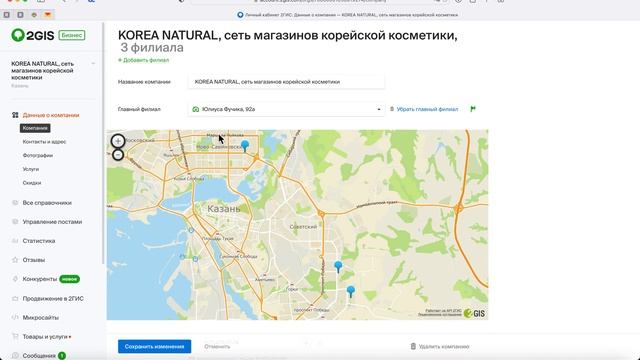The image size is (640, 360).
Task: Expand the KOREA NATURAL company selector chevron
Action: coord(93,64)
